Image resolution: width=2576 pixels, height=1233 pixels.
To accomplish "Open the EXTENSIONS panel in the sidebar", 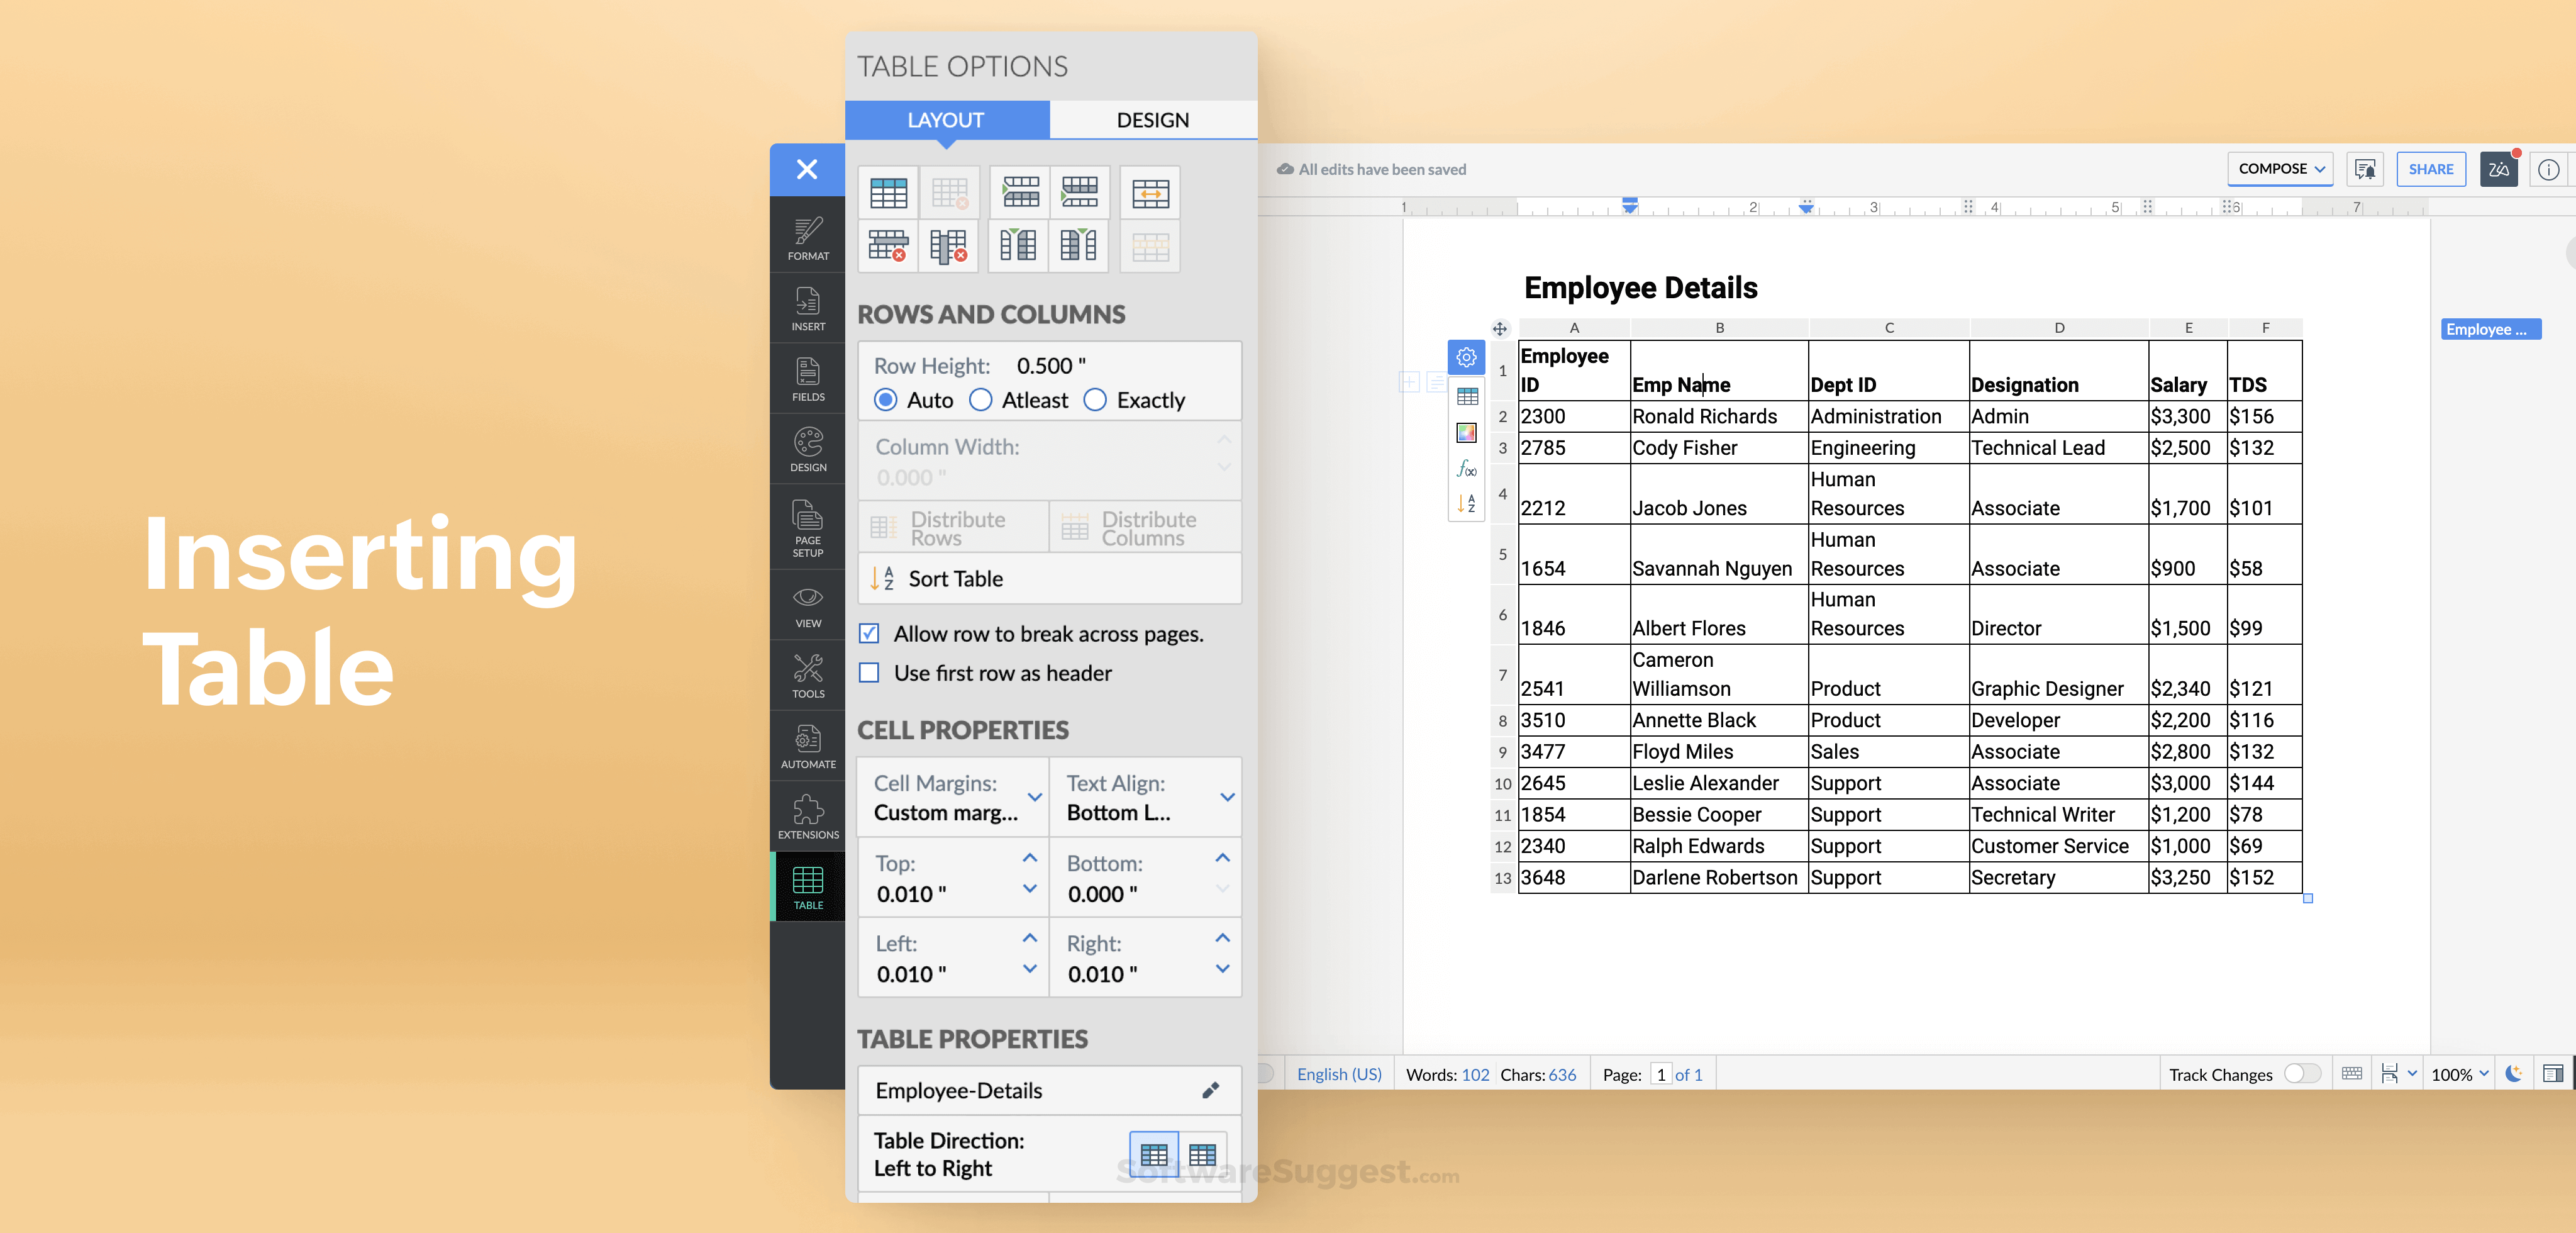I will coord(807,816).
